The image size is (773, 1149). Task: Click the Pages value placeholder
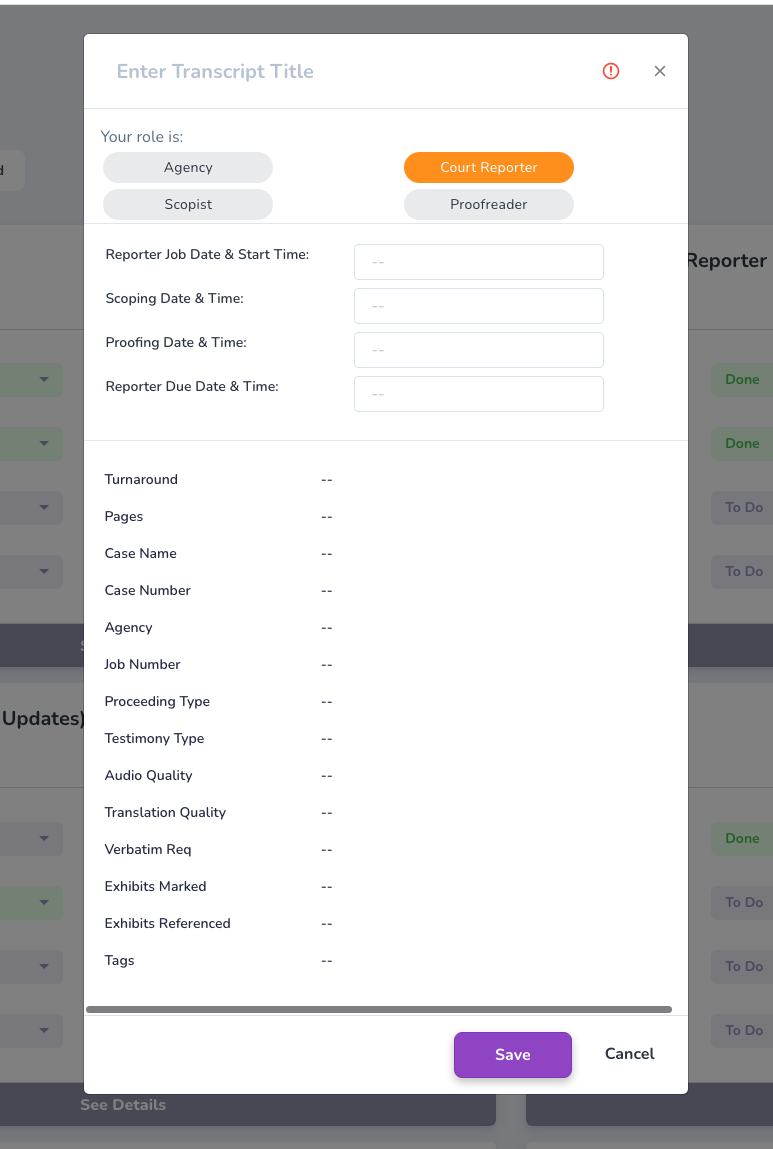(327, 517)
